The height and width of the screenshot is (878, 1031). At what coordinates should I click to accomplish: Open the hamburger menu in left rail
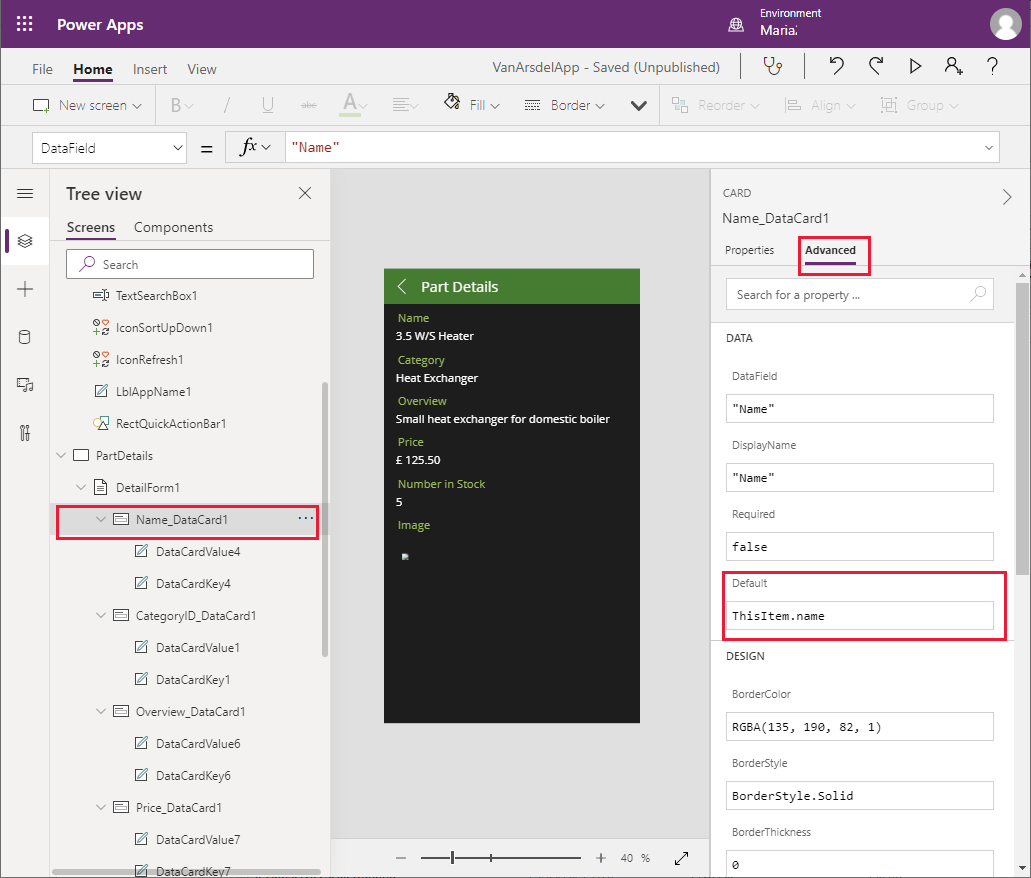(x=25, y=193)
